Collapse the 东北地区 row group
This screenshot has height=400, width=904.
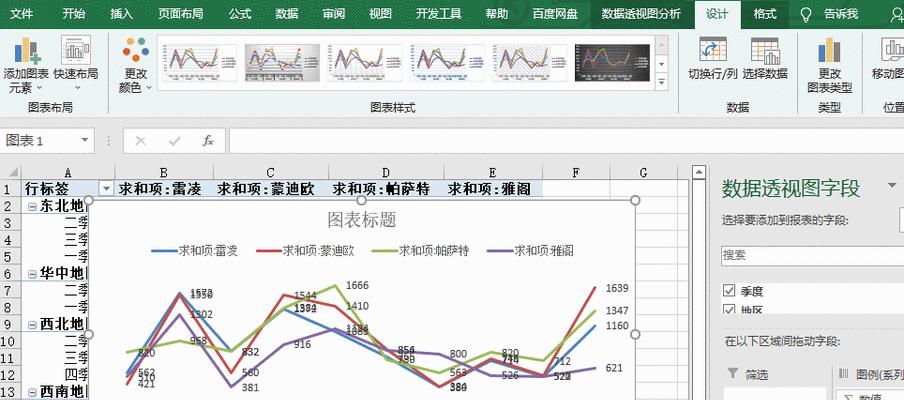32,206
